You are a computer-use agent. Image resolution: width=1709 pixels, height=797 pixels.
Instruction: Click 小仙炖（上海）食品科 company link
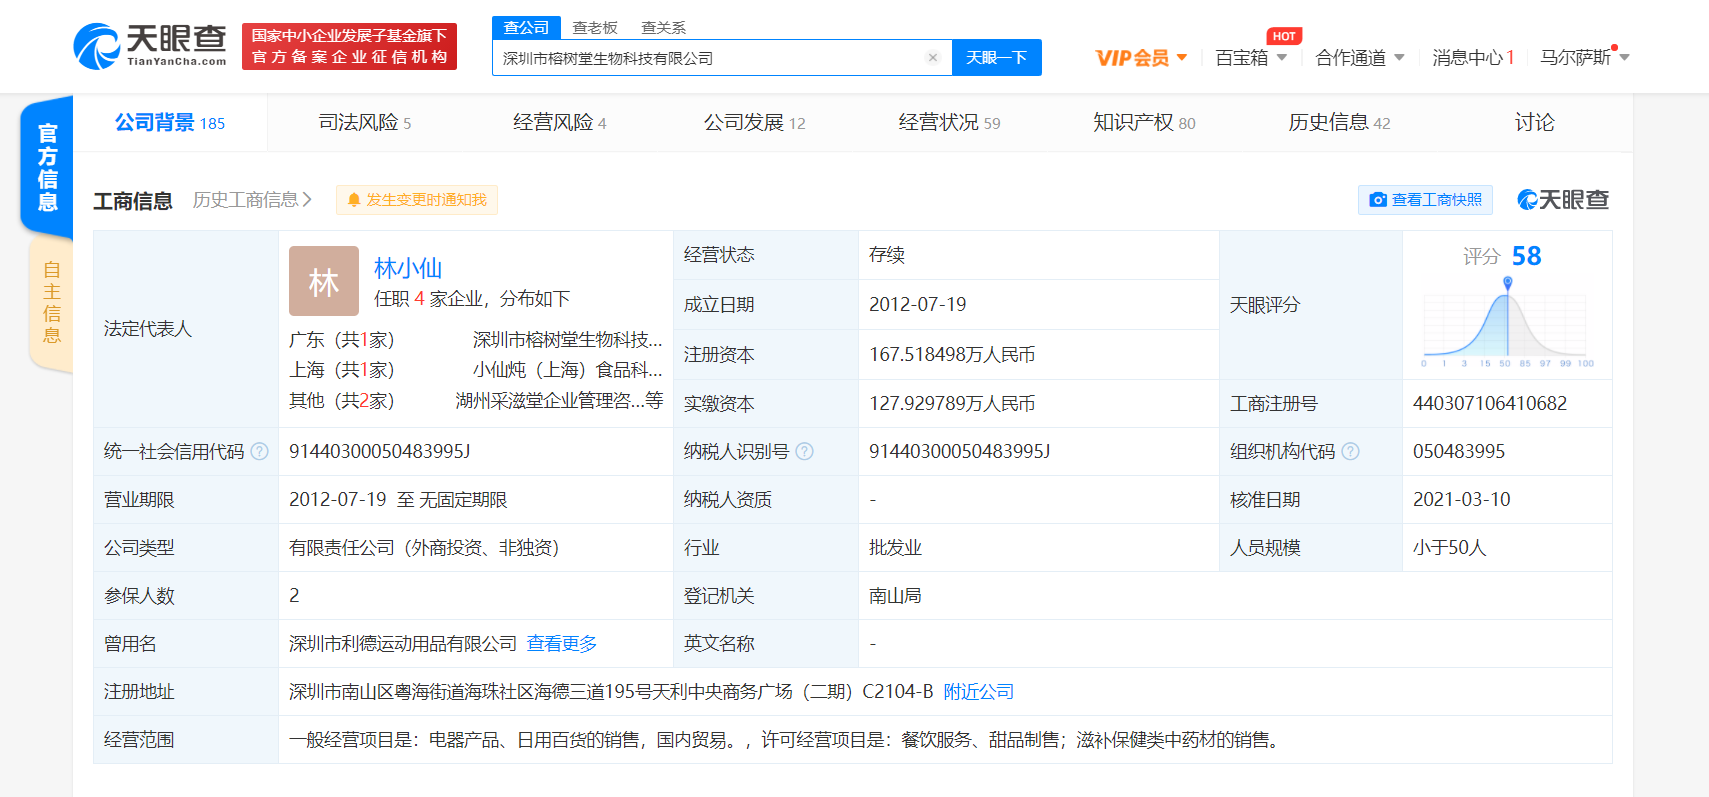567,370
